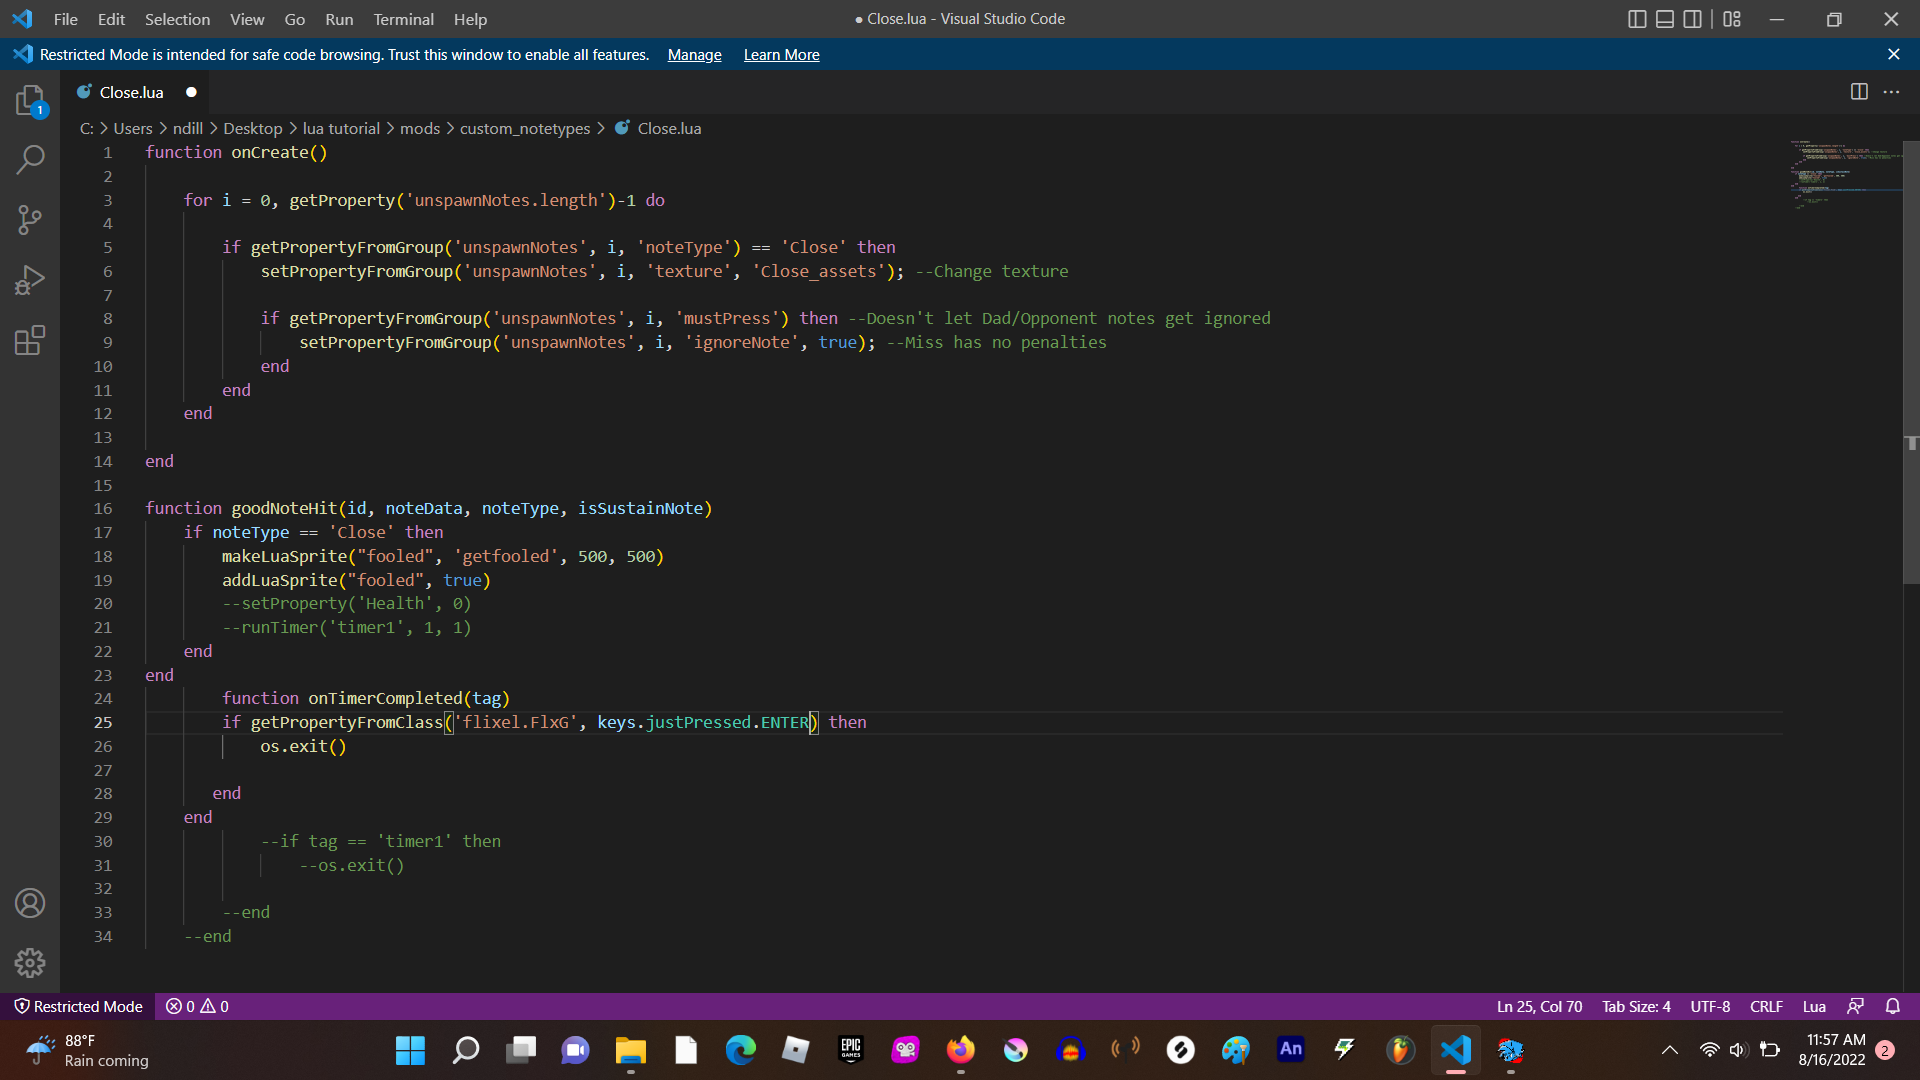The width and height of the screenshot is (1920, 1080).
Task: Expand custom_notetypes breadcrumb folder
Action: point(524,128)
